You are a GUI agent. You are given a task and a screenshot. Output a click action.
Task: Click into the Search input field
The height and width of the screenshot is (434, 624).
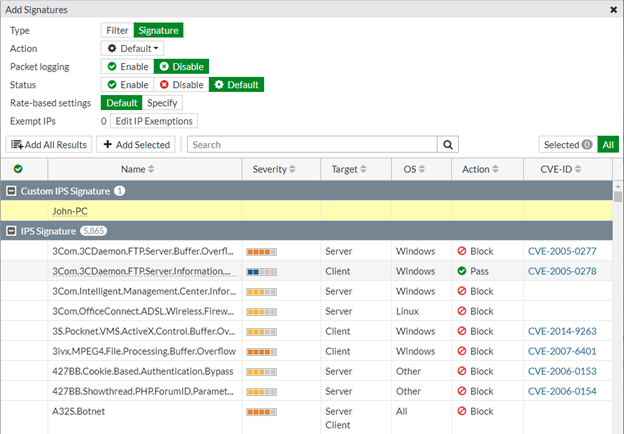click(x=310, y=145)
